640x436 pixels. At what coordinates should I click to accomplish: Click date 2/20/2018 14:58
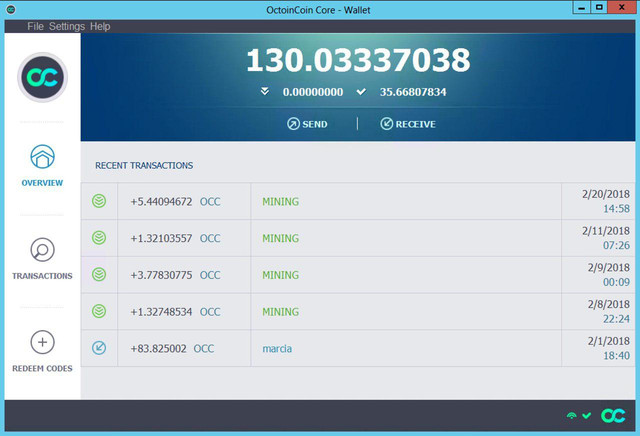[606, 201]
